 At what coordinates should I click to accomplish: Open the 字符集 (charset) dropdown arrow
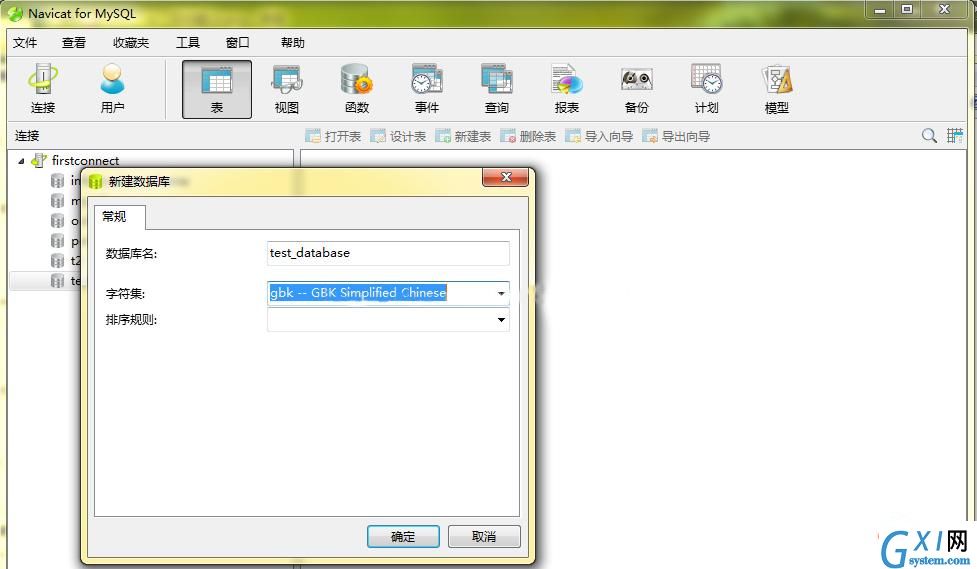501,293
